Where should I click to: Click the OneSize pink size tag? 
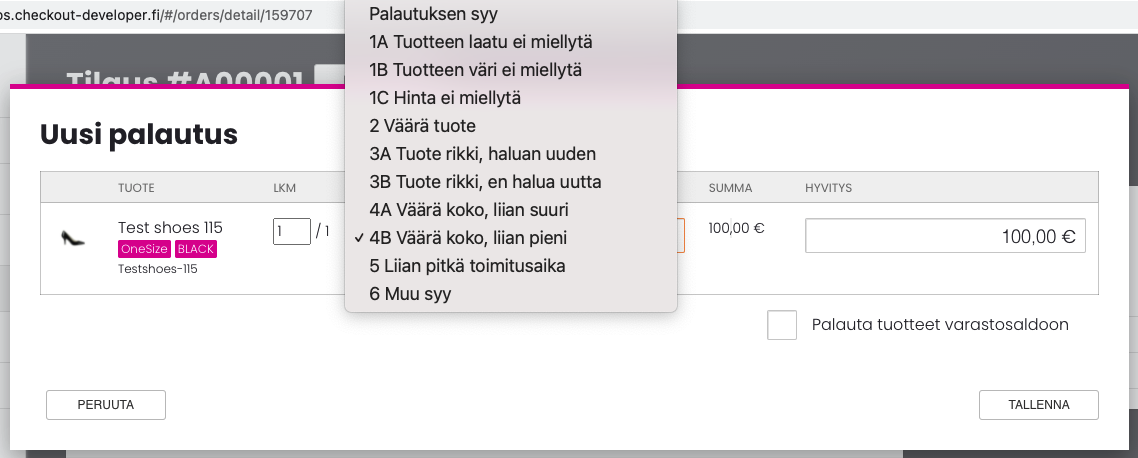click(144, 249)
